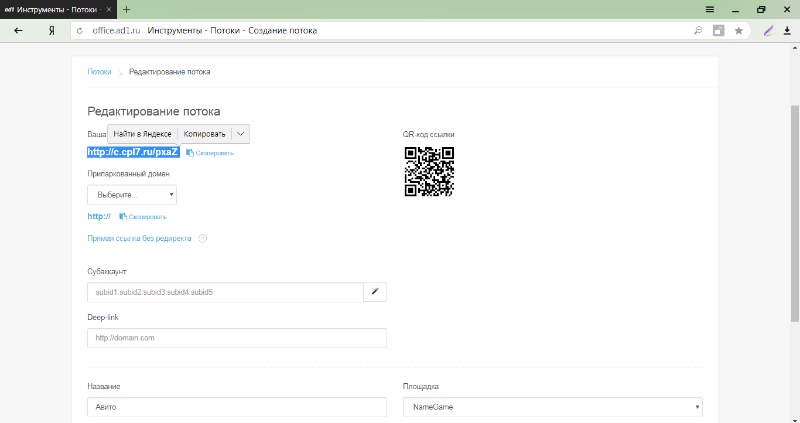Open the parked domain 'Выберите...' dropdown
This screenshot has height=423, width=800.
click(132, 194)
